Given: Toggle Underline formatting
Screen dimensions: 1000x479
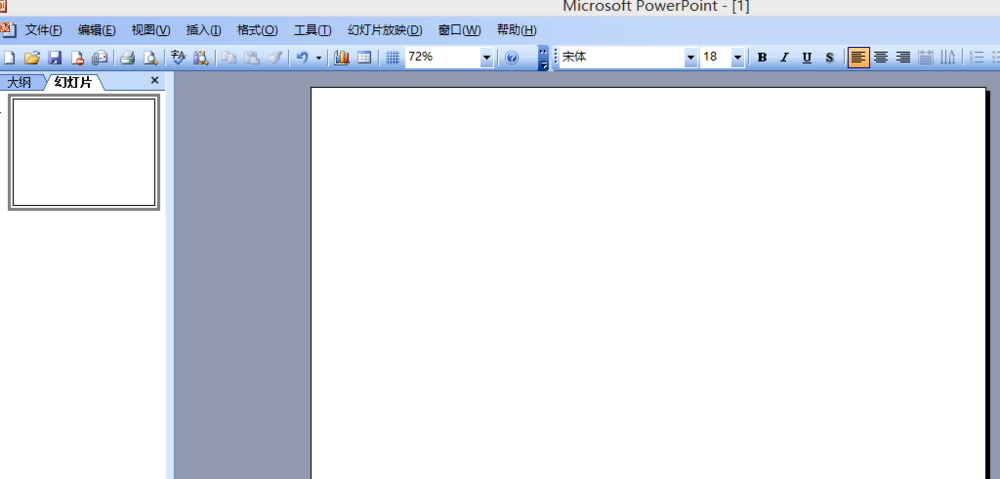Looking at the screenshot, I should click(807, 58).
